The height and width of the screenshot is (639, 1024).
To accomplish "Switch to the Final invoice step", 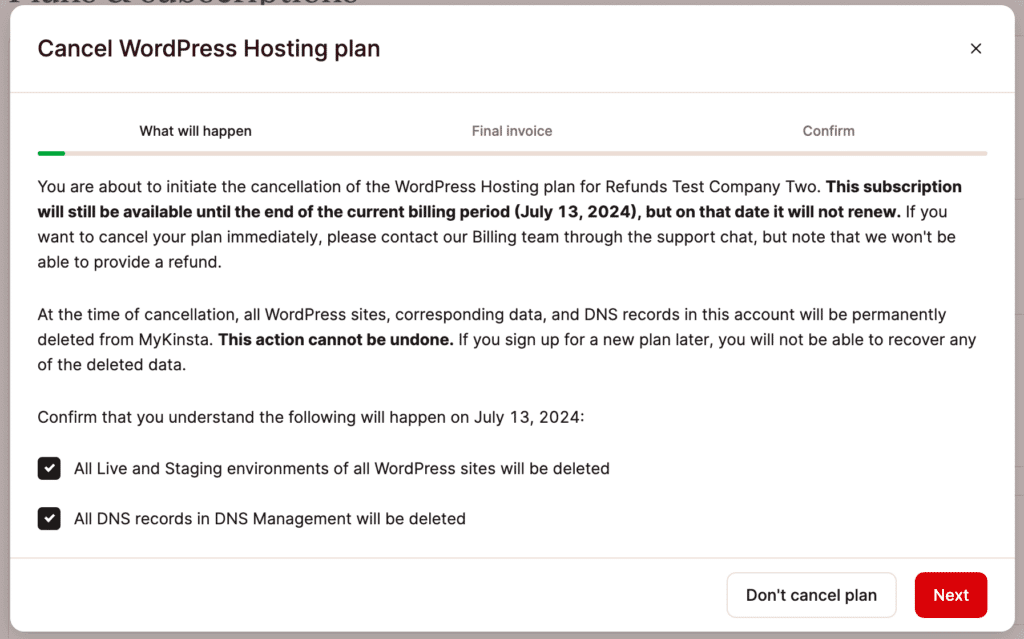I will (512, 131).
